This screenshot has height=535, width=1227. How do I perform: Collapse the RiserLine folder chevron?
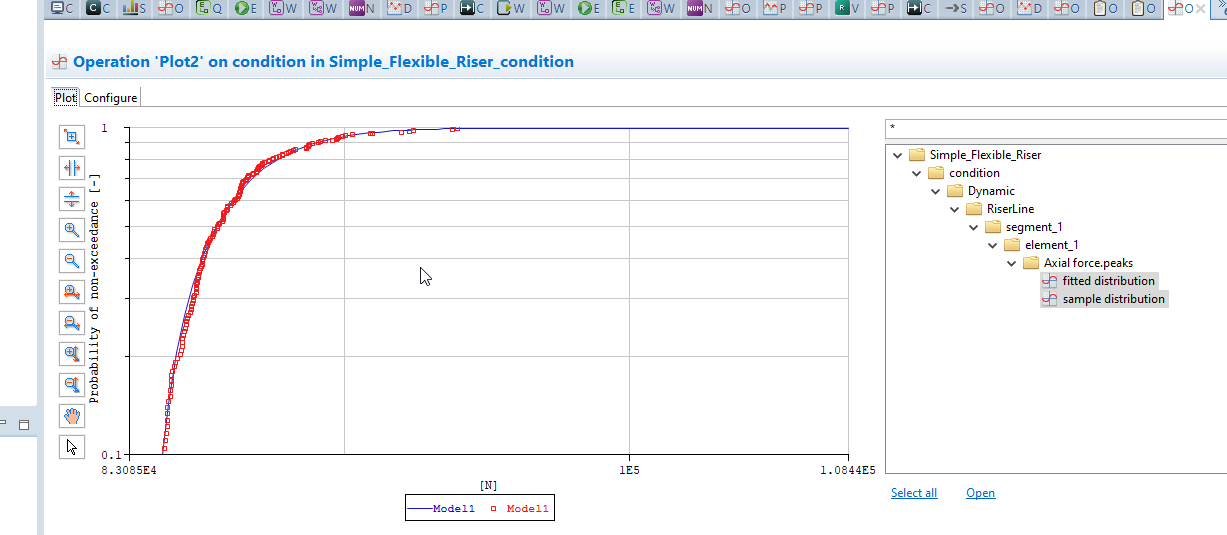(954, 209)
